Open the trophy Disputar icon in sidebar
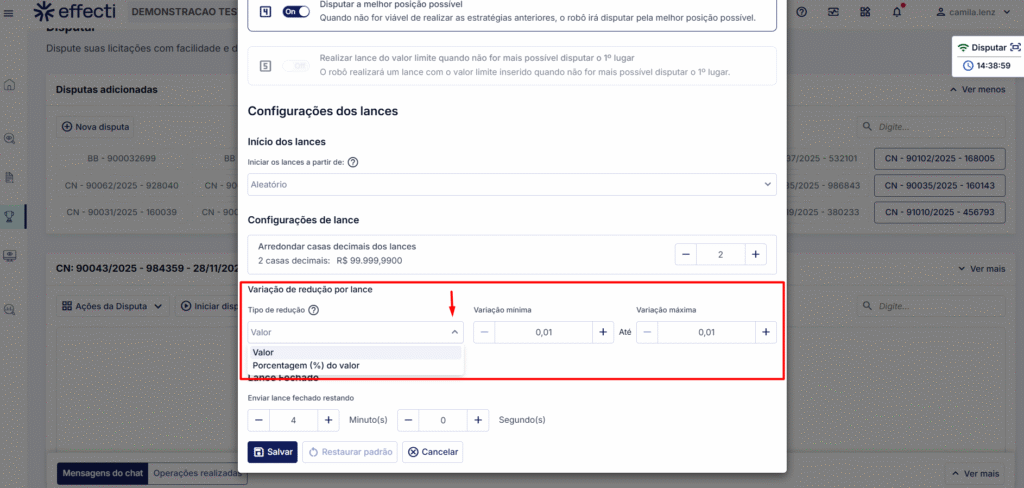The width and height of the screenshot is (1024, 488). pyautogui.click(x=10, y=214)
